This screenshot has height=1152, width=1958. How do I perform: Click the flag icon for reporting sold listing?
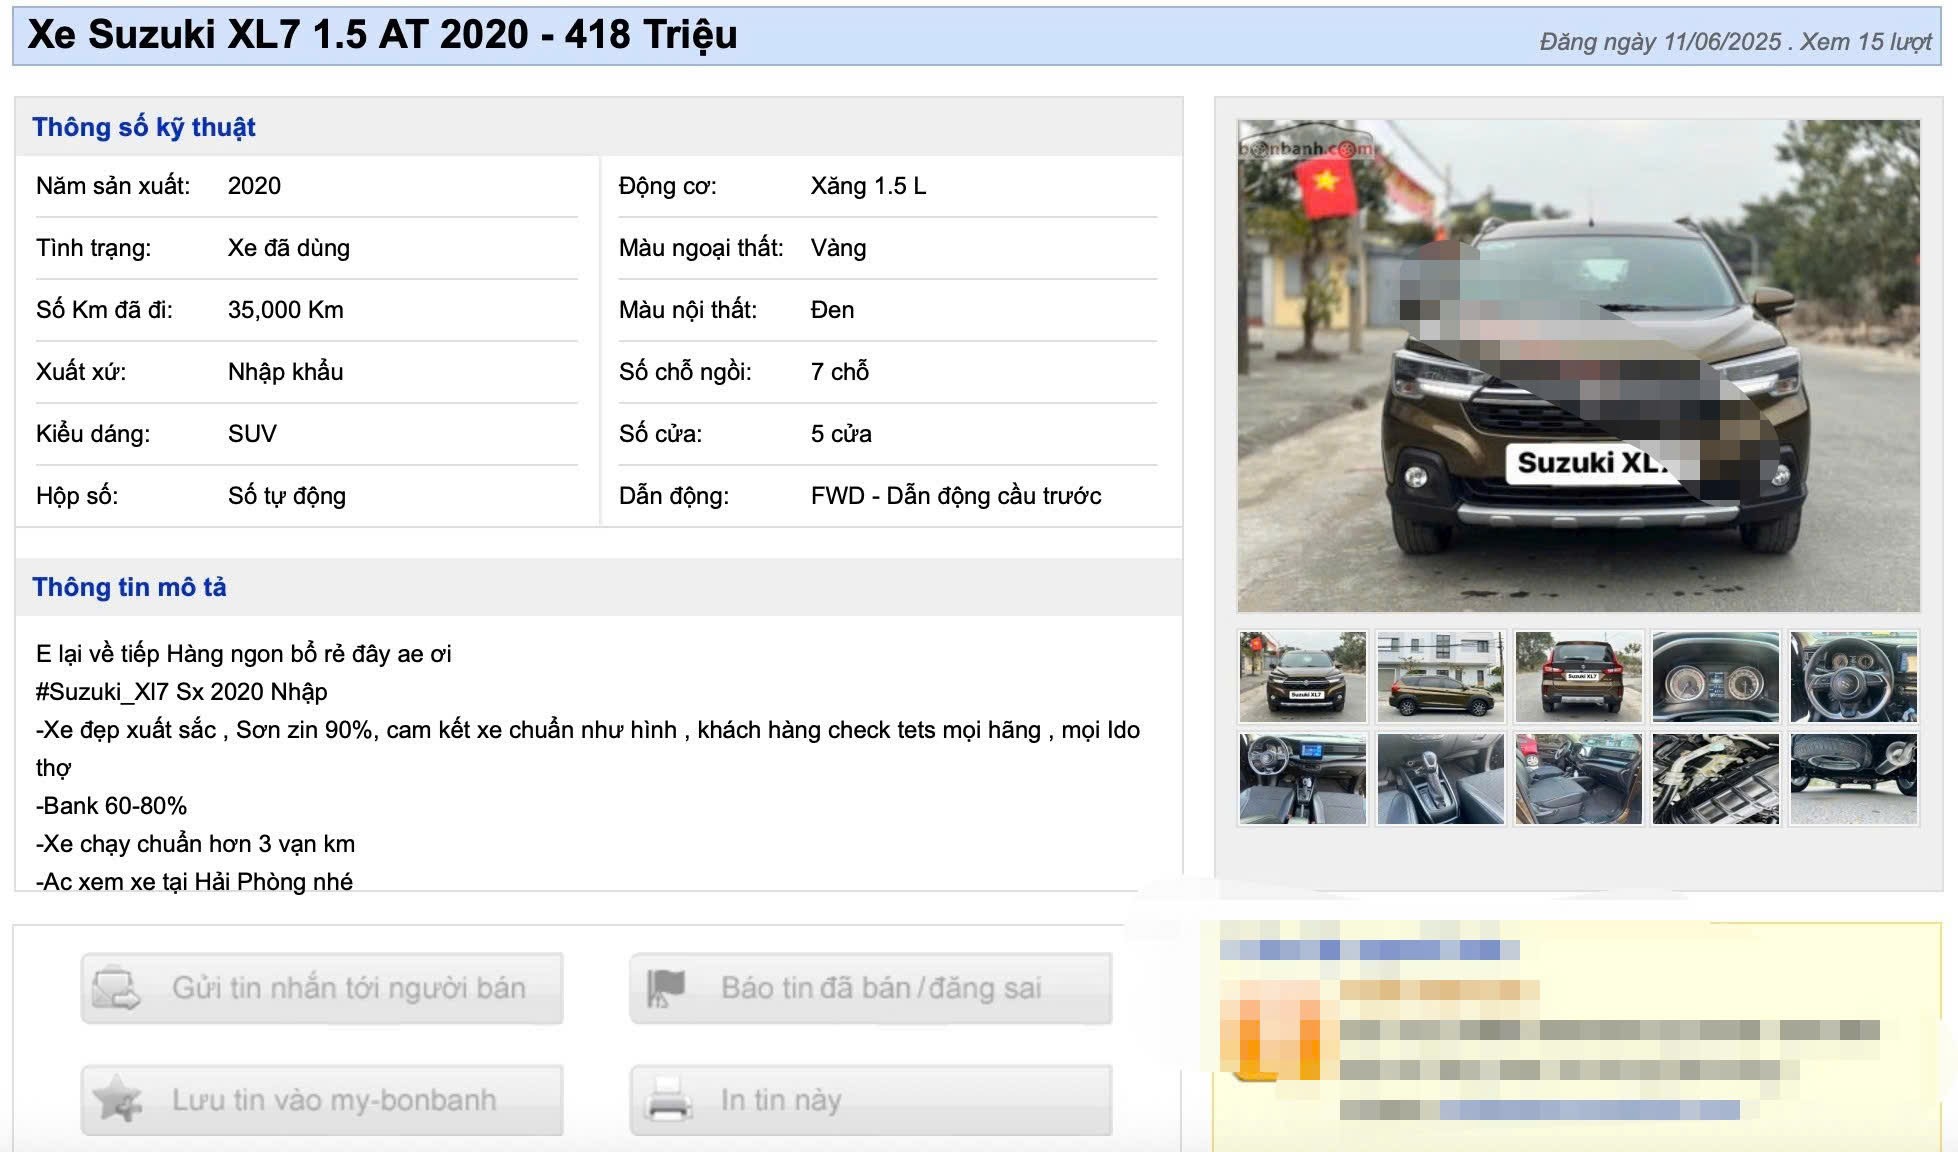click(666, 988)
